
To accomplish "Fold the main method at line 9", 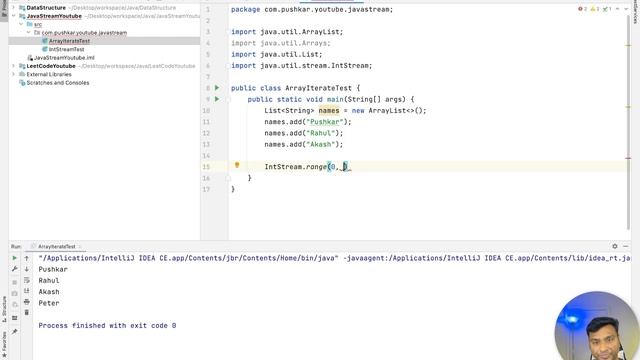I will (228, 99).
